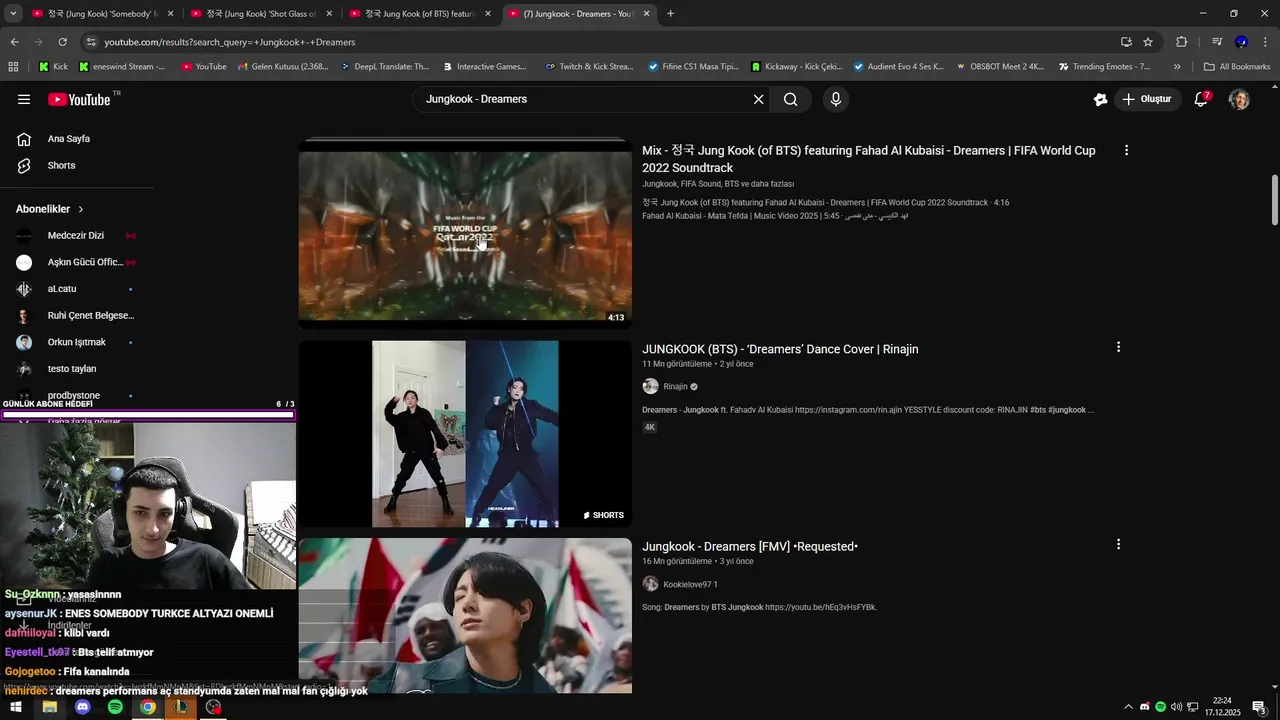This screenshot has height=720, width=1280.
Task: Switch to Jung Kook (of BTS) featuring tab
Action: [x=420, y=14]
